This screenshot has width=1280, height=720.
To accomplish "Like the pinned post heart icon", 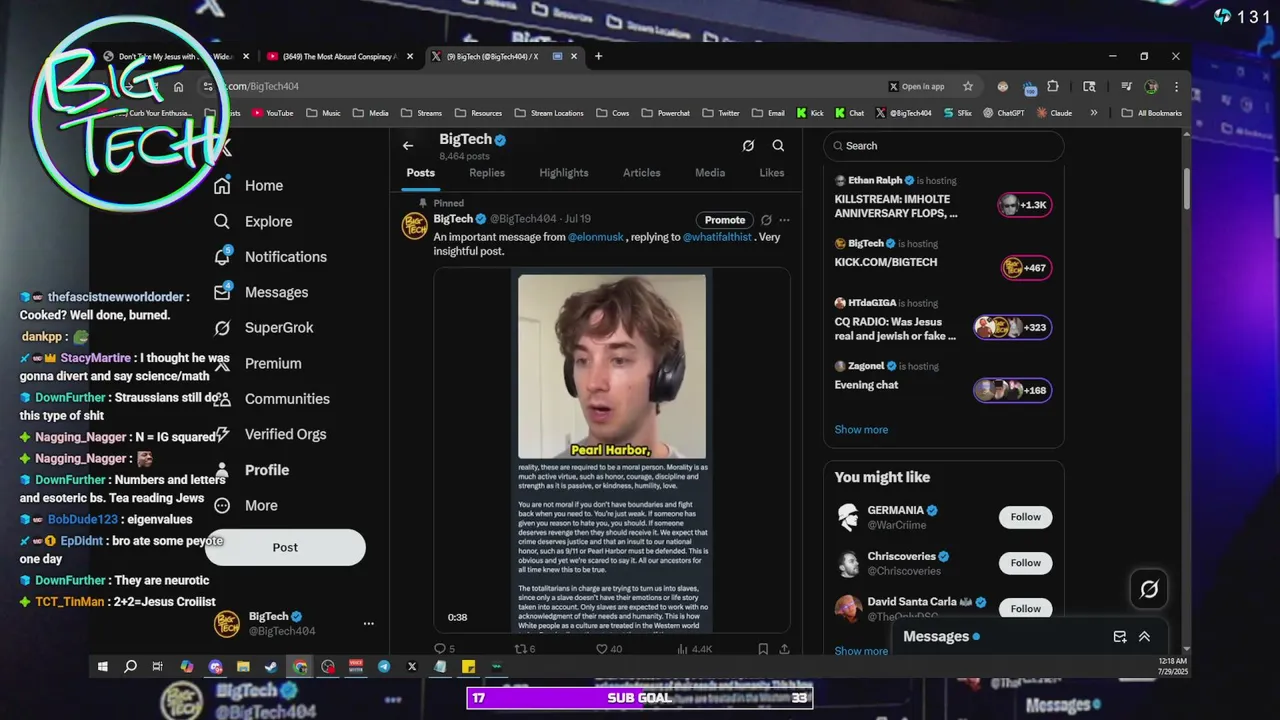I will (x=602, y=649).
